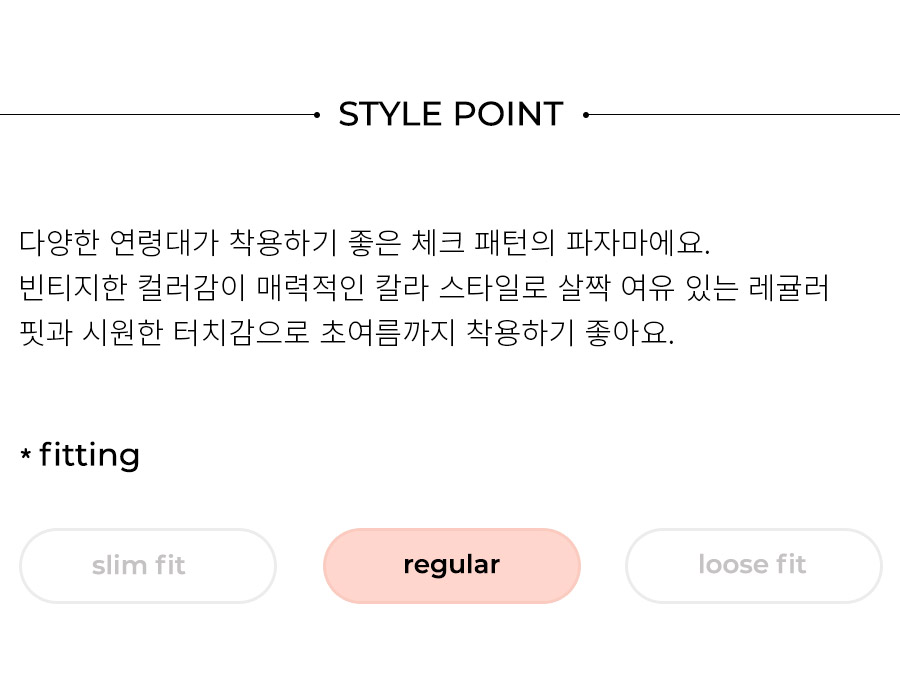Click the word 초여름까지 in last line

click(387, 333)
